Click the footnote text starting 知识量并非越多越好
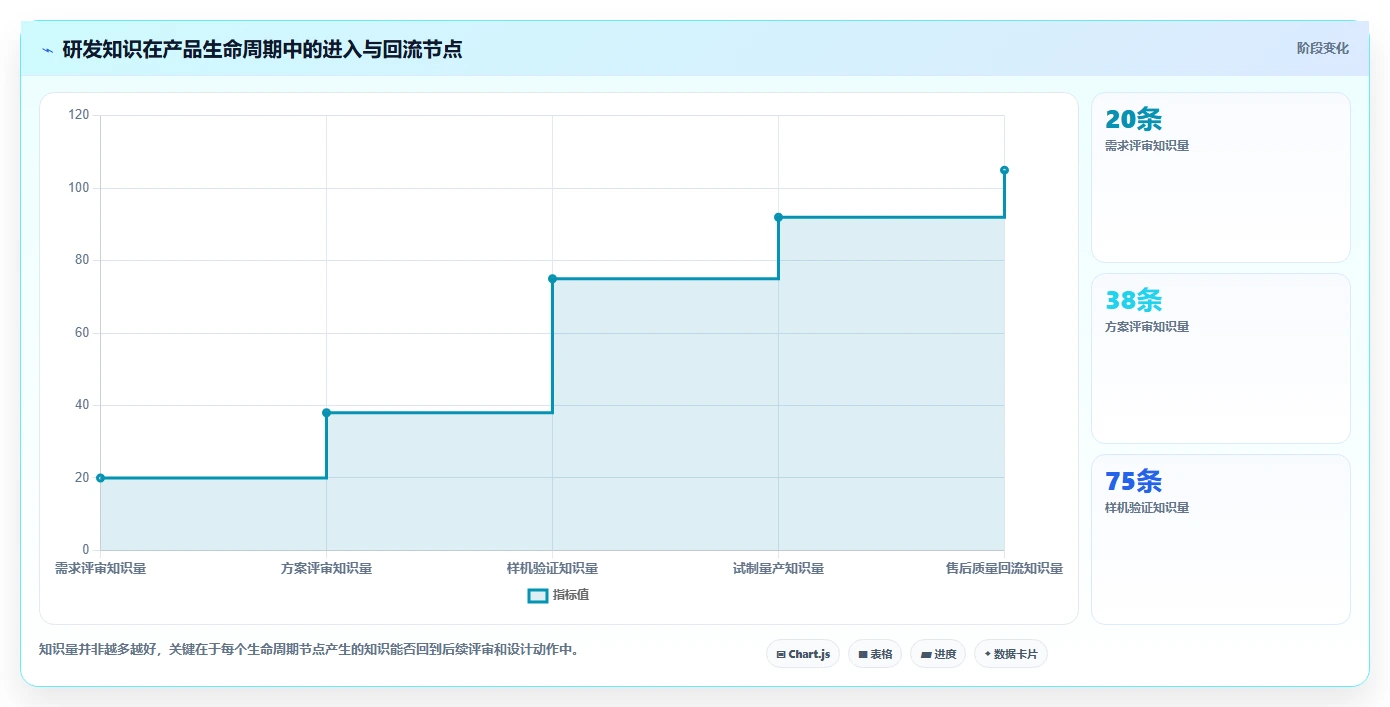The height and width of the screenshot is (707, 1390). (x=311, y=649)
